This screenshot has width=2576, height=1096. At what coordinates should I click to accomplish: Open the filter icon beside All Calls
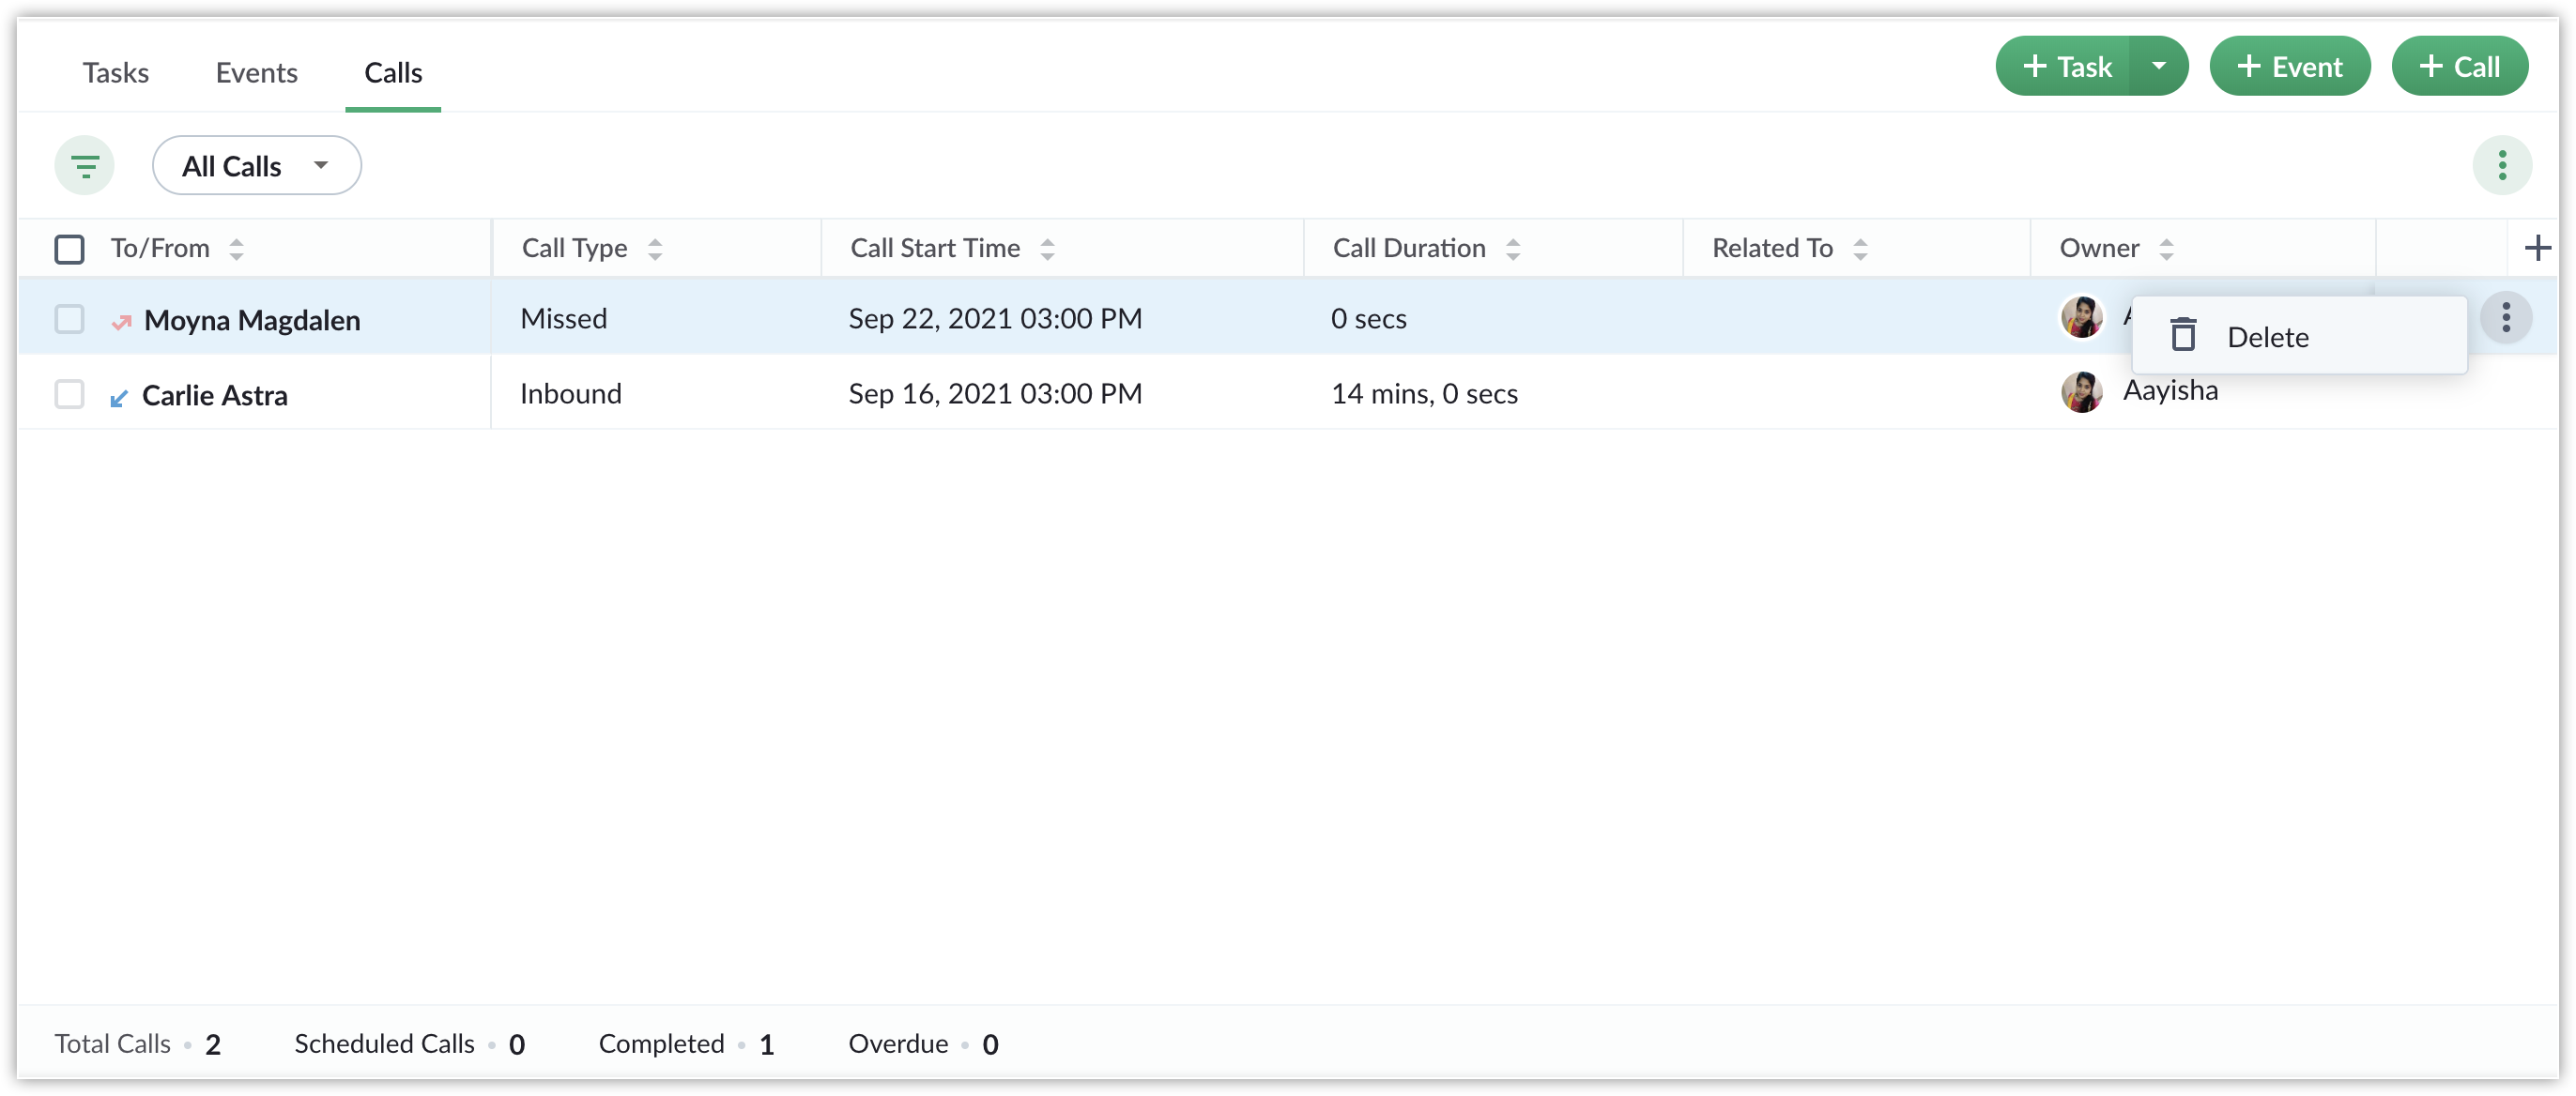(85, 165)
